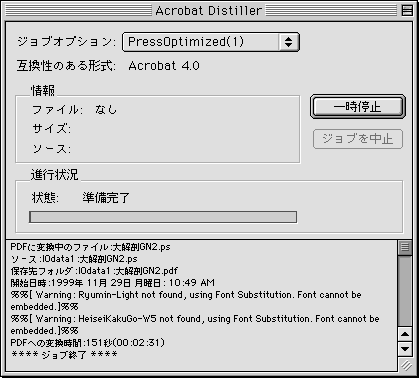Click log line PDFに変換中のファイル 大解剖GN2.ps
Image resolution: width=419 pixels, height=378 pixels.
click(90, 247)
